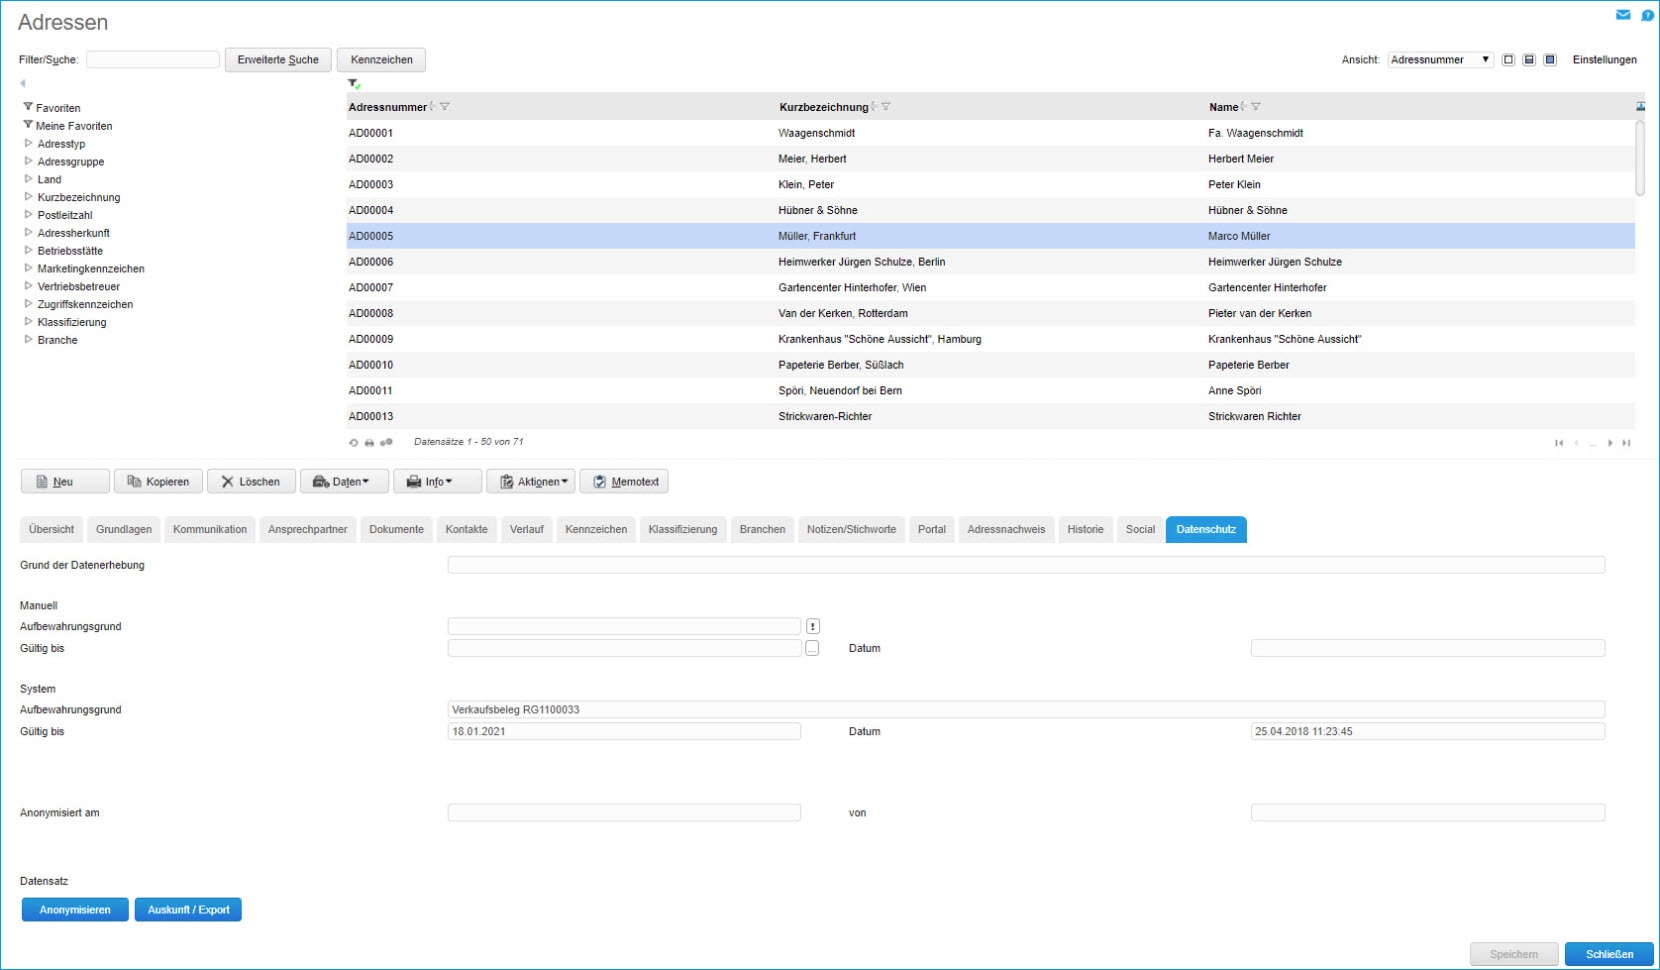Click the Grund der Datenerhebung input field
1660x970 pixels.
1025,565
